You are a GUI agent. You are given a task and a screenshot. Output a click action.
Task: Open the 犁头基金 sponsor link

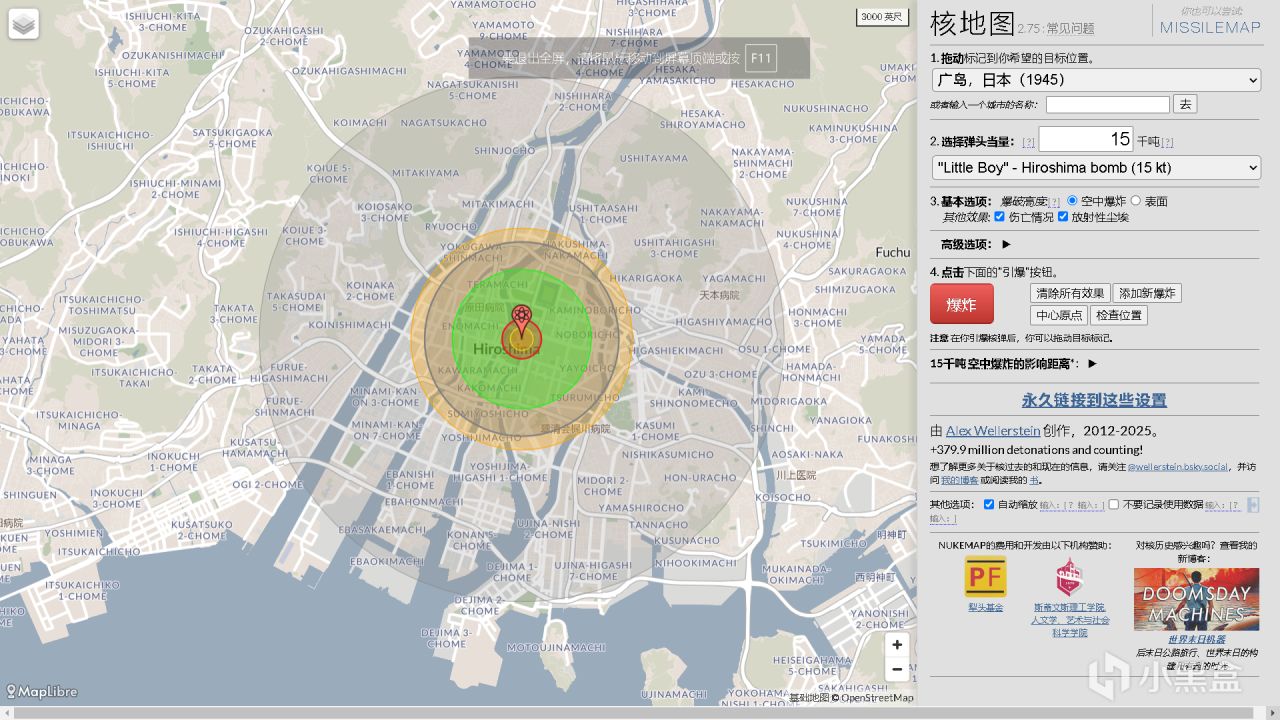[x=985, y=607]
